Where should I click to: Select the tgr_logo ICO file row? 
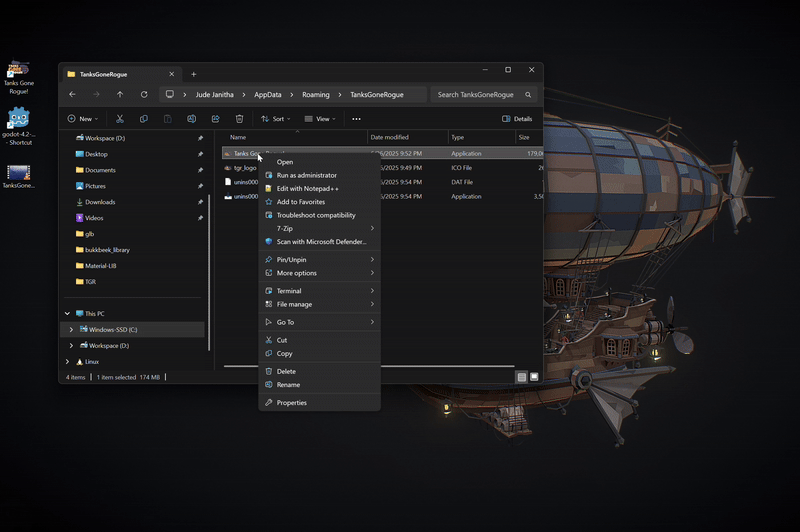(383, 168)
